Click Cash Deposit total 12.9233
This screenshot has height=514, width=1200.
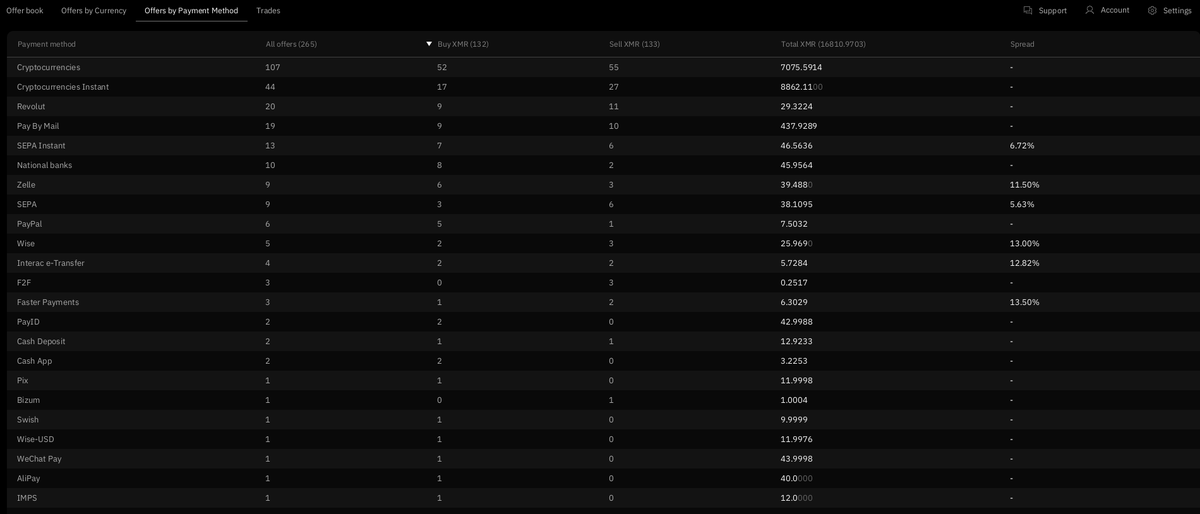pyautogui.click(x=797, y=341)
